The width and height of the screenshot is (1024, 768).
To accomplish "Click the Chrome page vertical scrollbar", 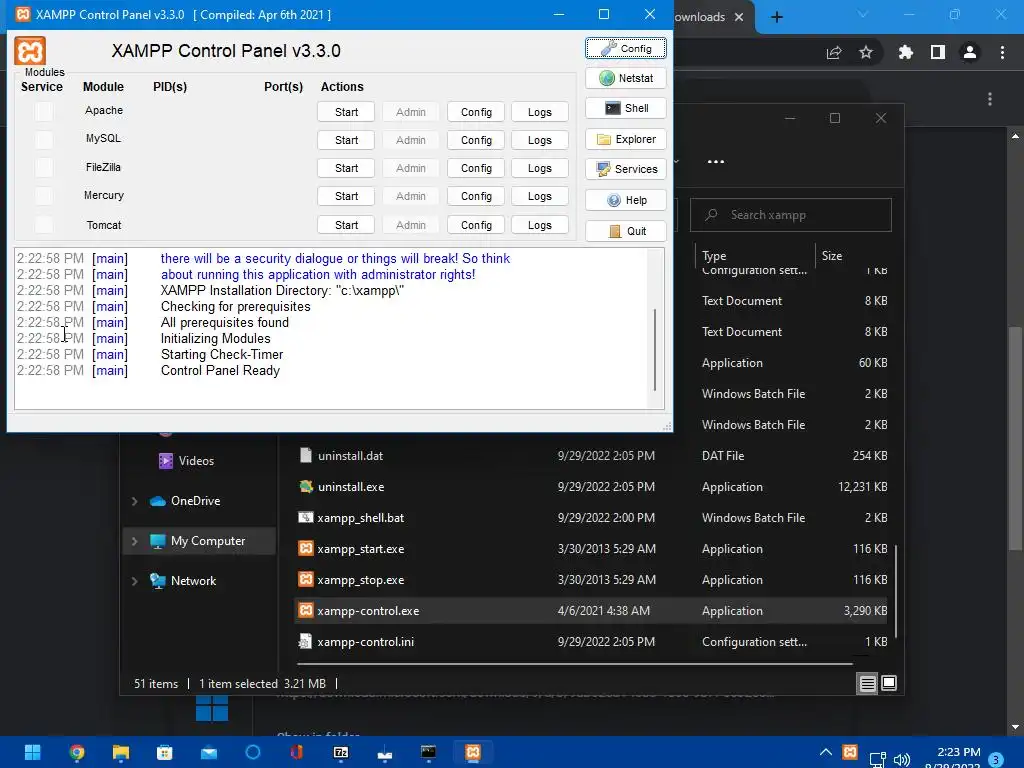I will (x=1015, y=438).
